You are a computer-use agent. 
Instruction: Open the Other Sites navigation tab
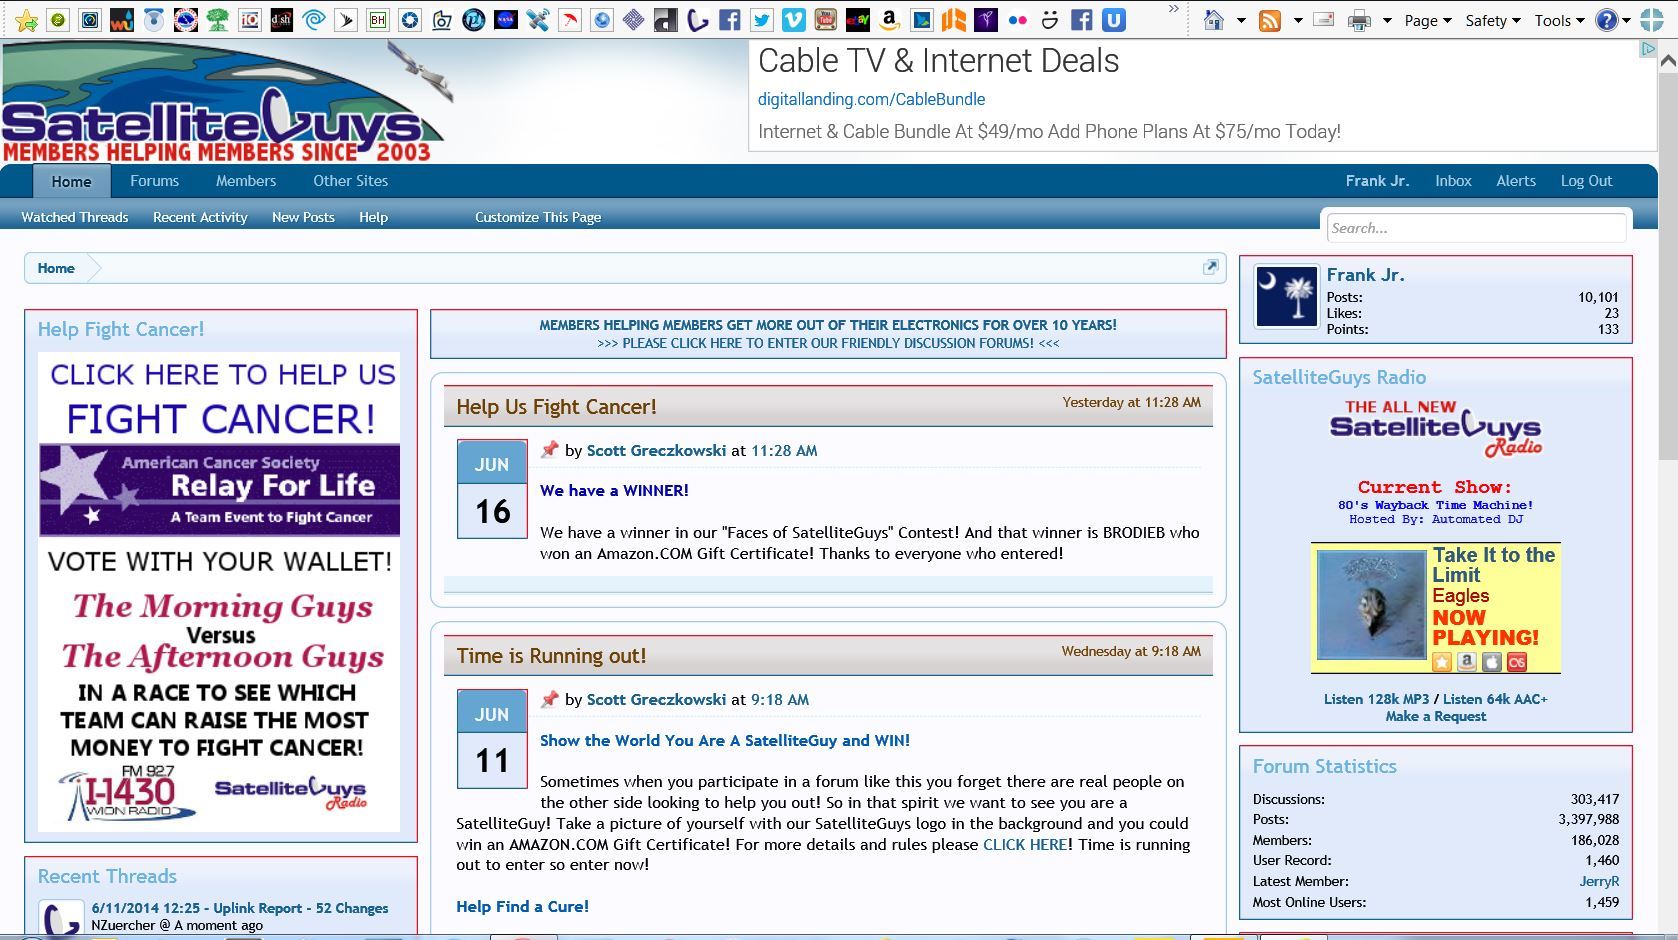point(350,181)
